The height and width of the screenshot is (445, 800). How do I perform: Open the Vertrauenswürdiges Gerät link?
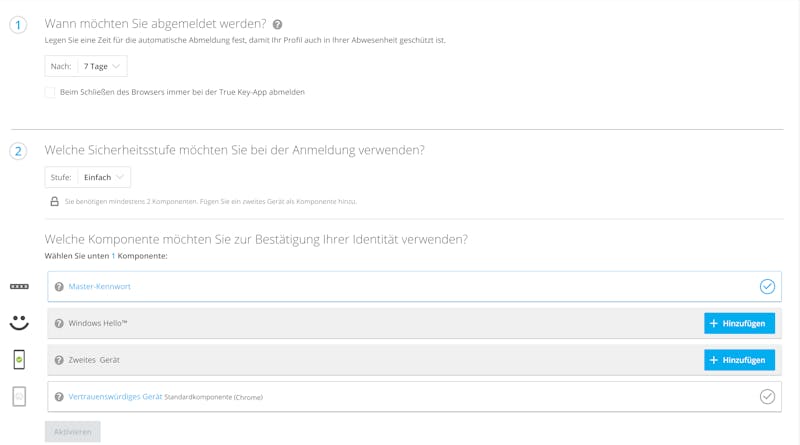(115, 397)
